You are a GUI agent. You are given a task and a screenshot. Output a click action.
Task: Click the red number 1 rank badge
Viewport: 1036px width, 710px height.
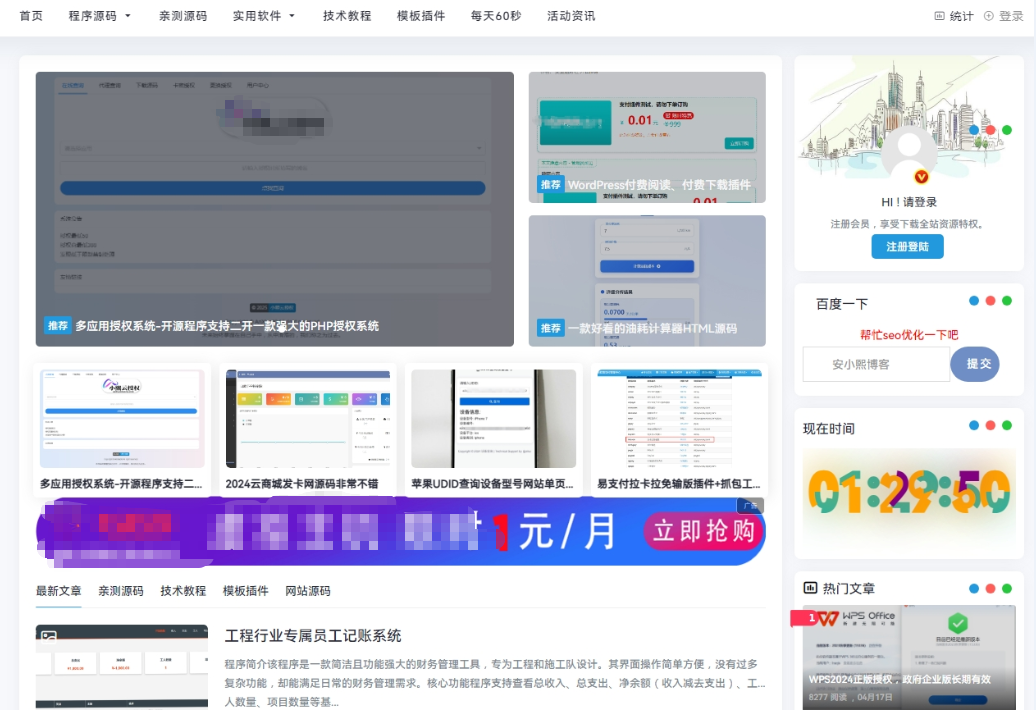(811, 617)
